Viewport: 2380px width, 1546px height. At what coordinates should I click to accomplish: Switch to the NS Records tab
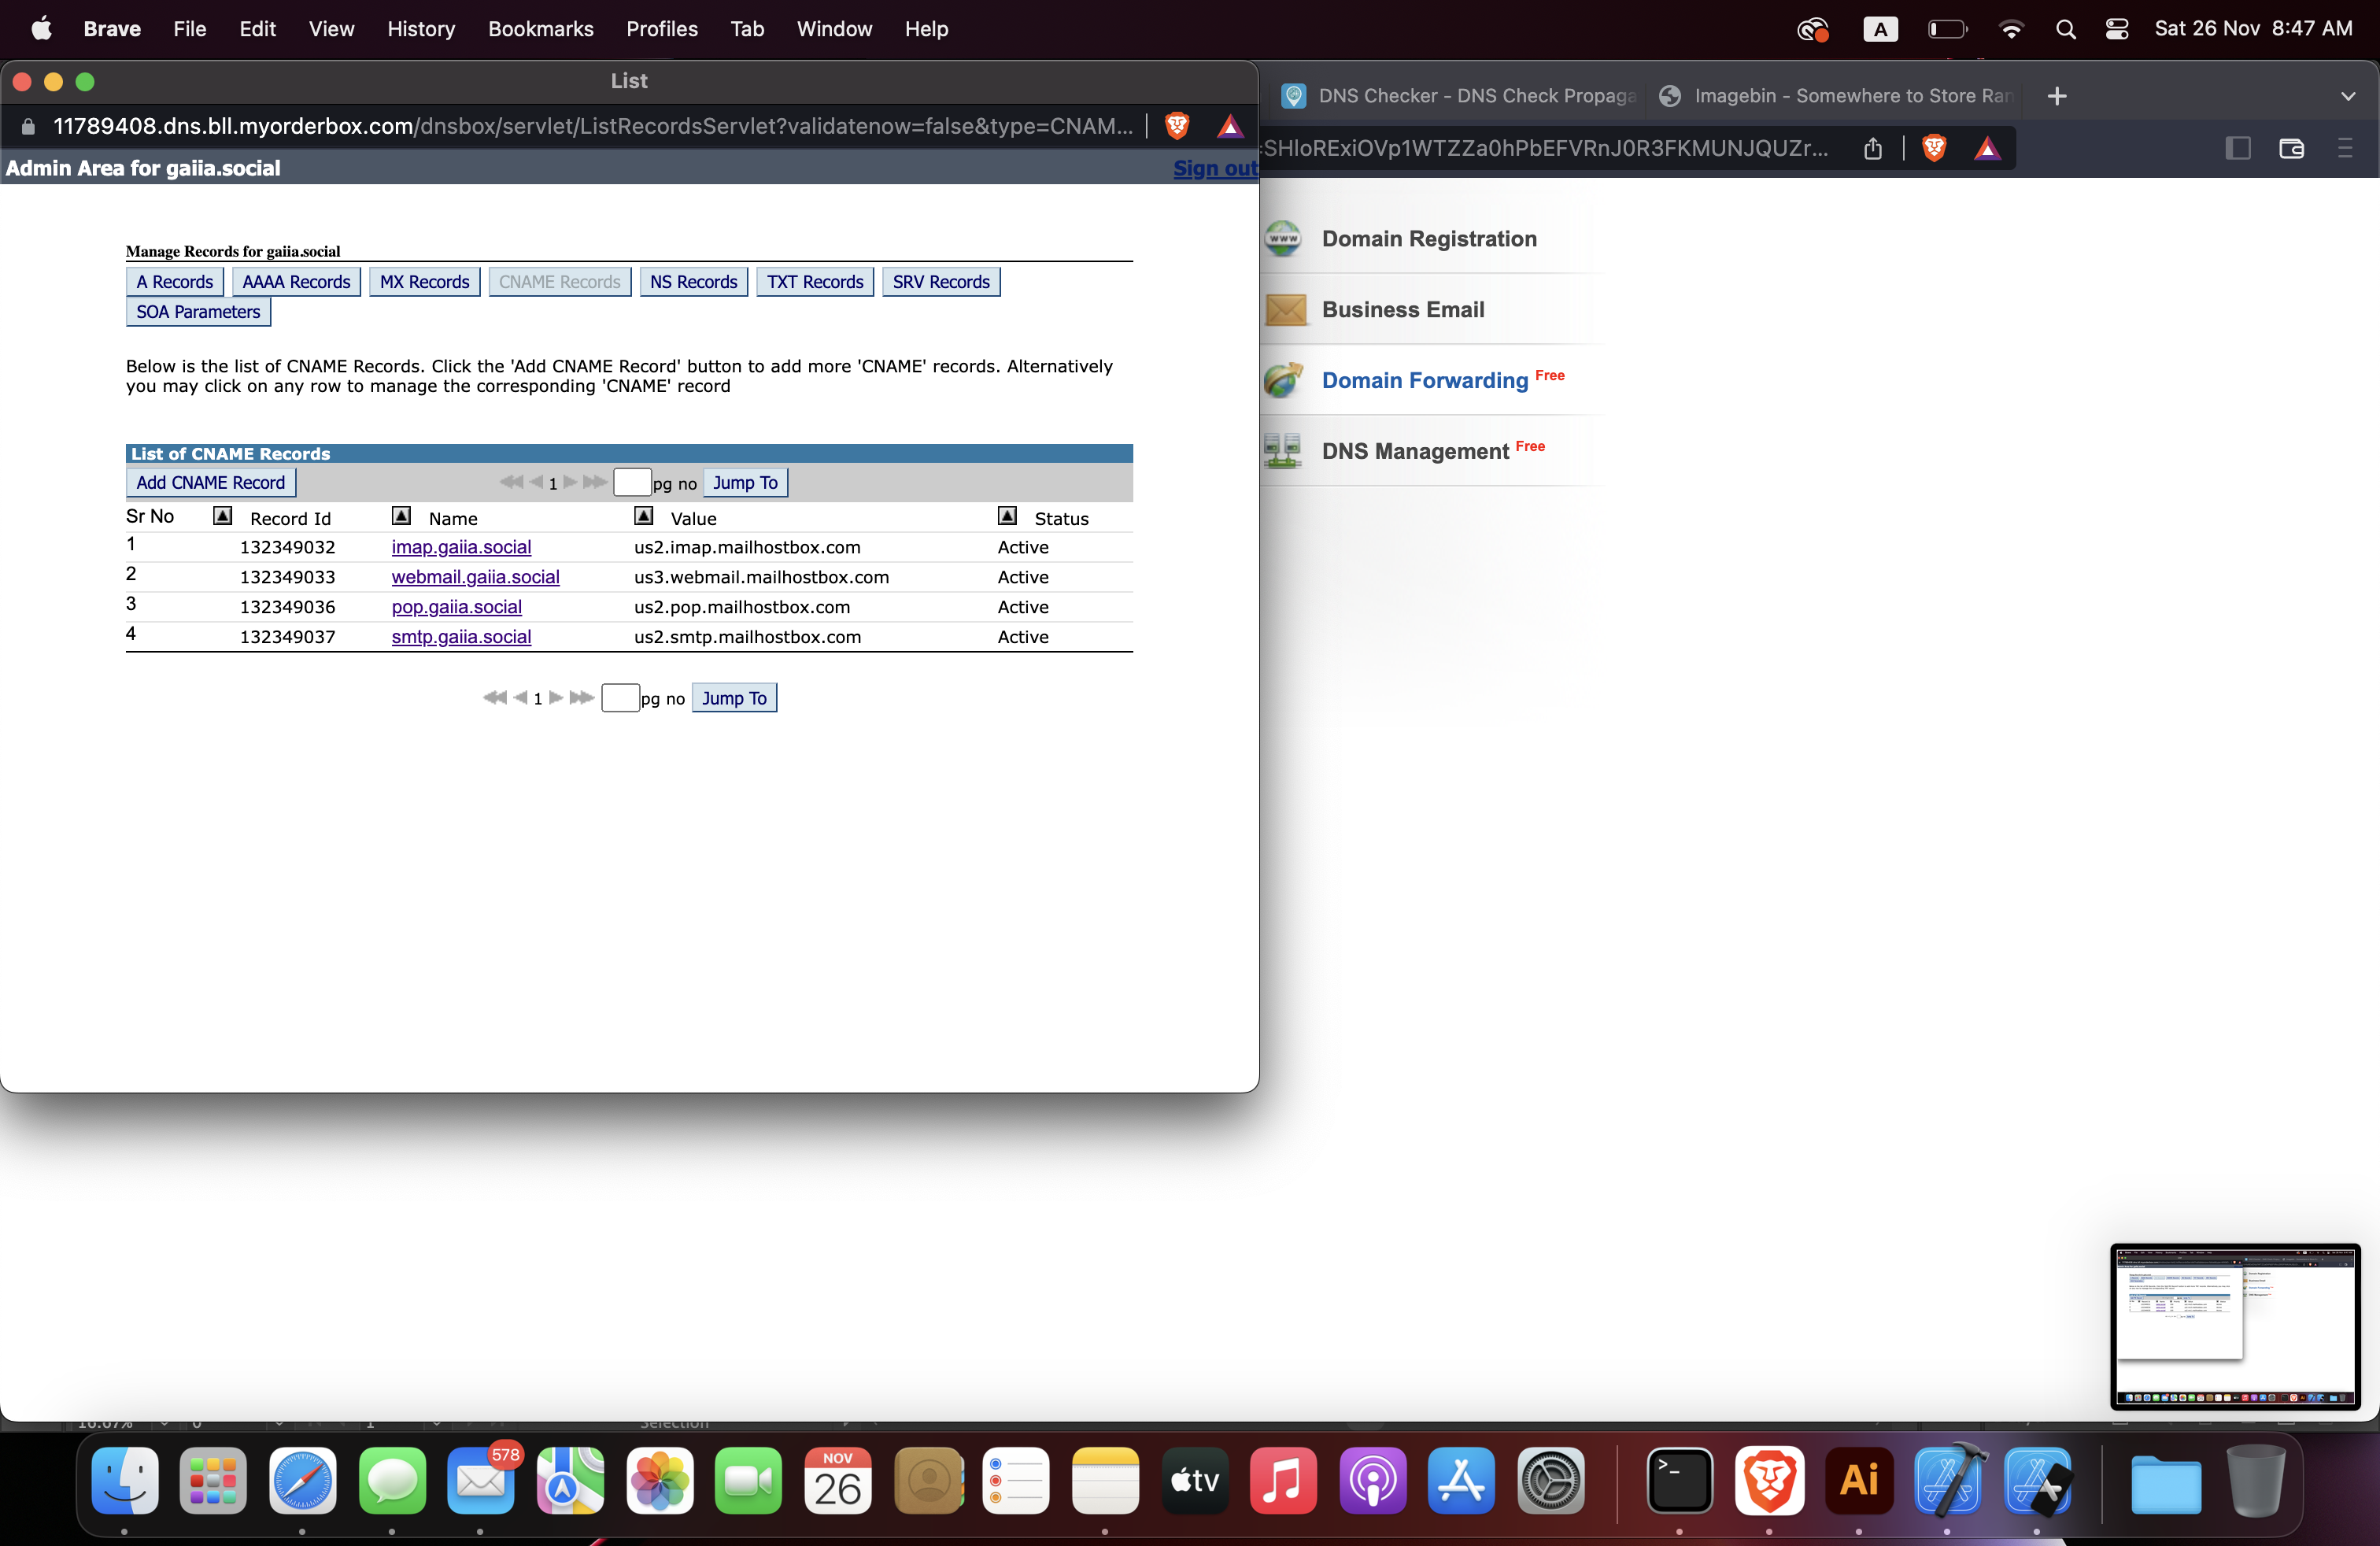(693, 282)
